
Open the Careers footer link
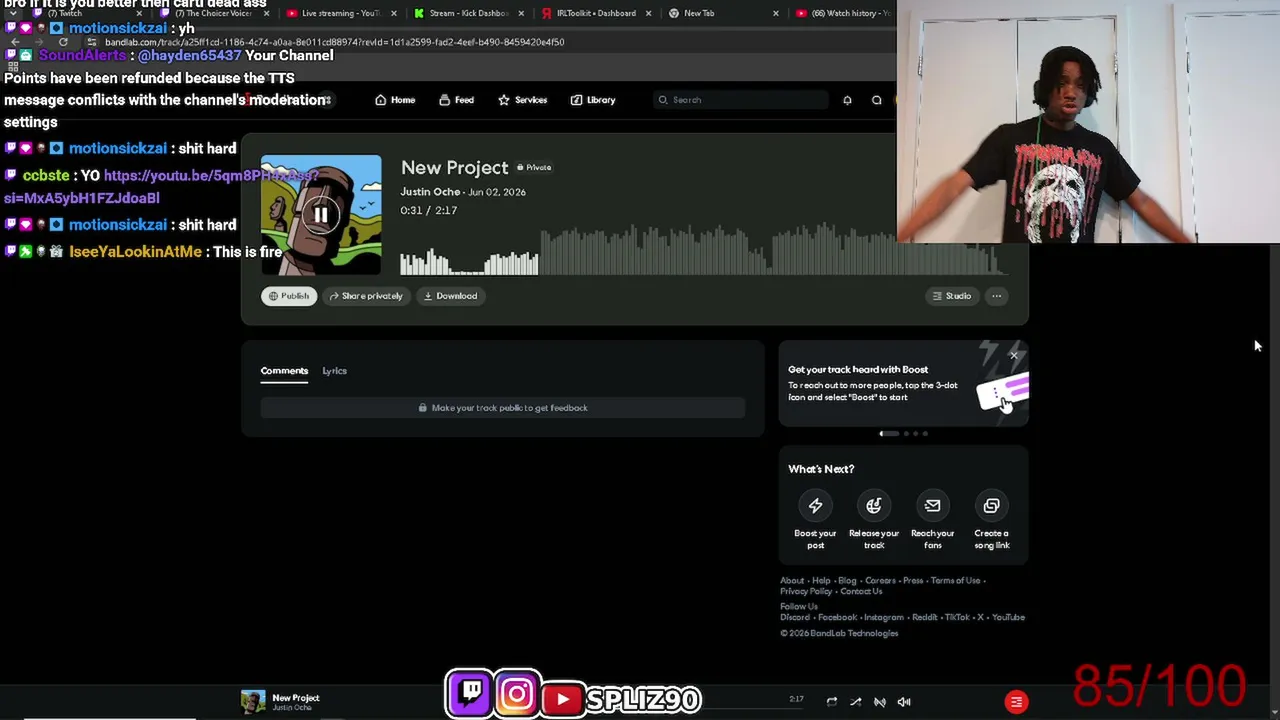coord(880,581)
